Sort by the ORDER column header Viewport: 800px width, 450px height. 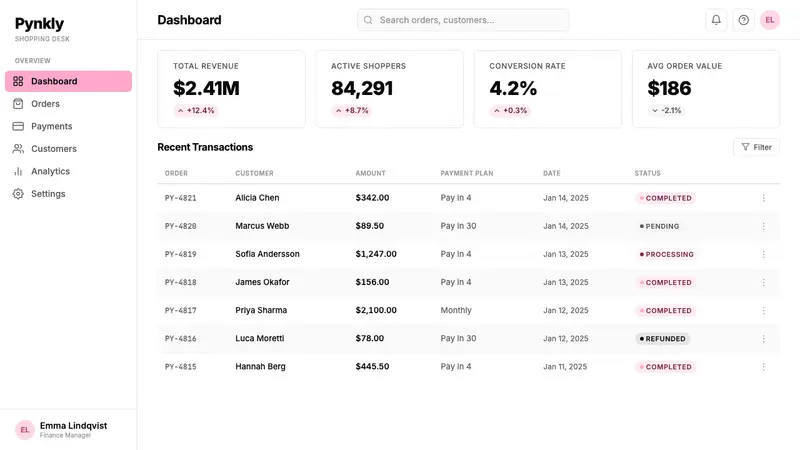[176, 173]
